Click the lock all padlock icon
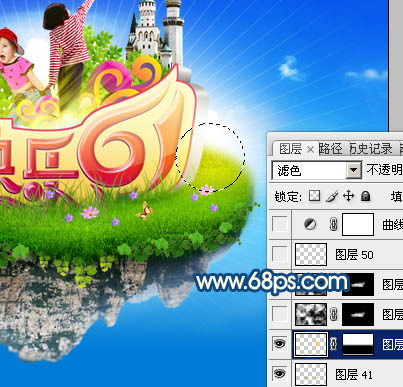The height and width of the screenshot is (387, 403). (x=366, y=196)
